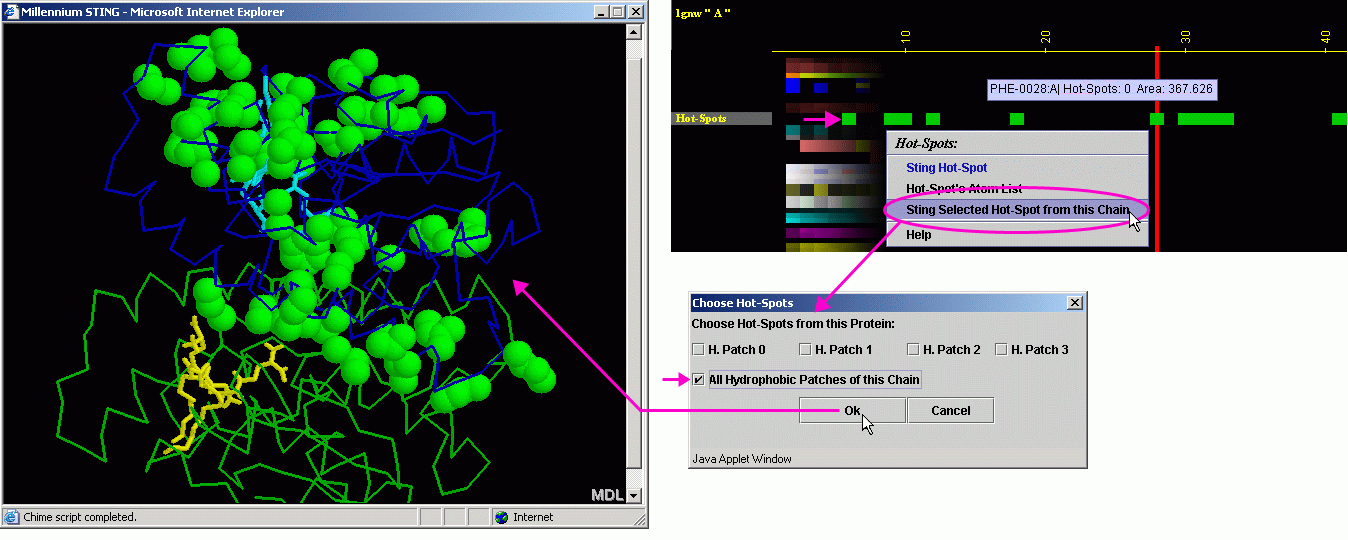Click the Internet zone globe icon in status bar
This screenshot has width=1348, height=540.
(502, 517)
